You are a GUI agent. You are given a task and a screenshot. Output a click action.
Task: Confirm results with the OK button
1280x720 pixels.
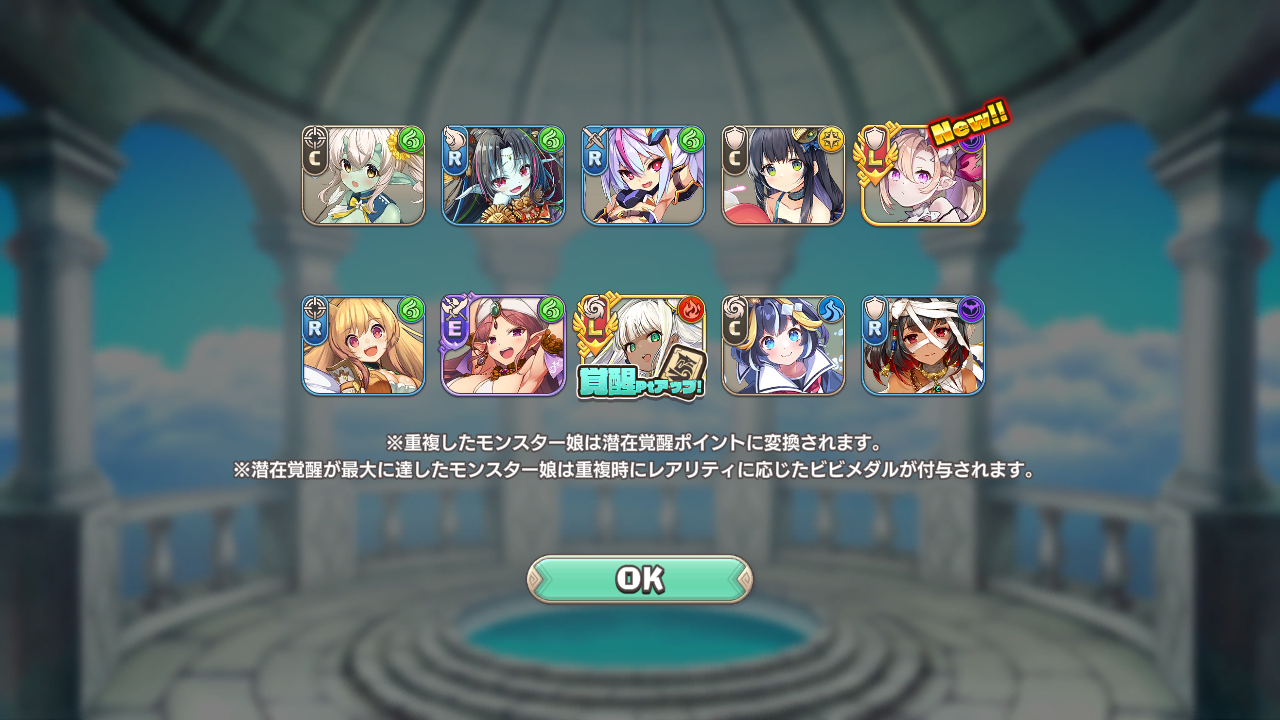(640, 579)
